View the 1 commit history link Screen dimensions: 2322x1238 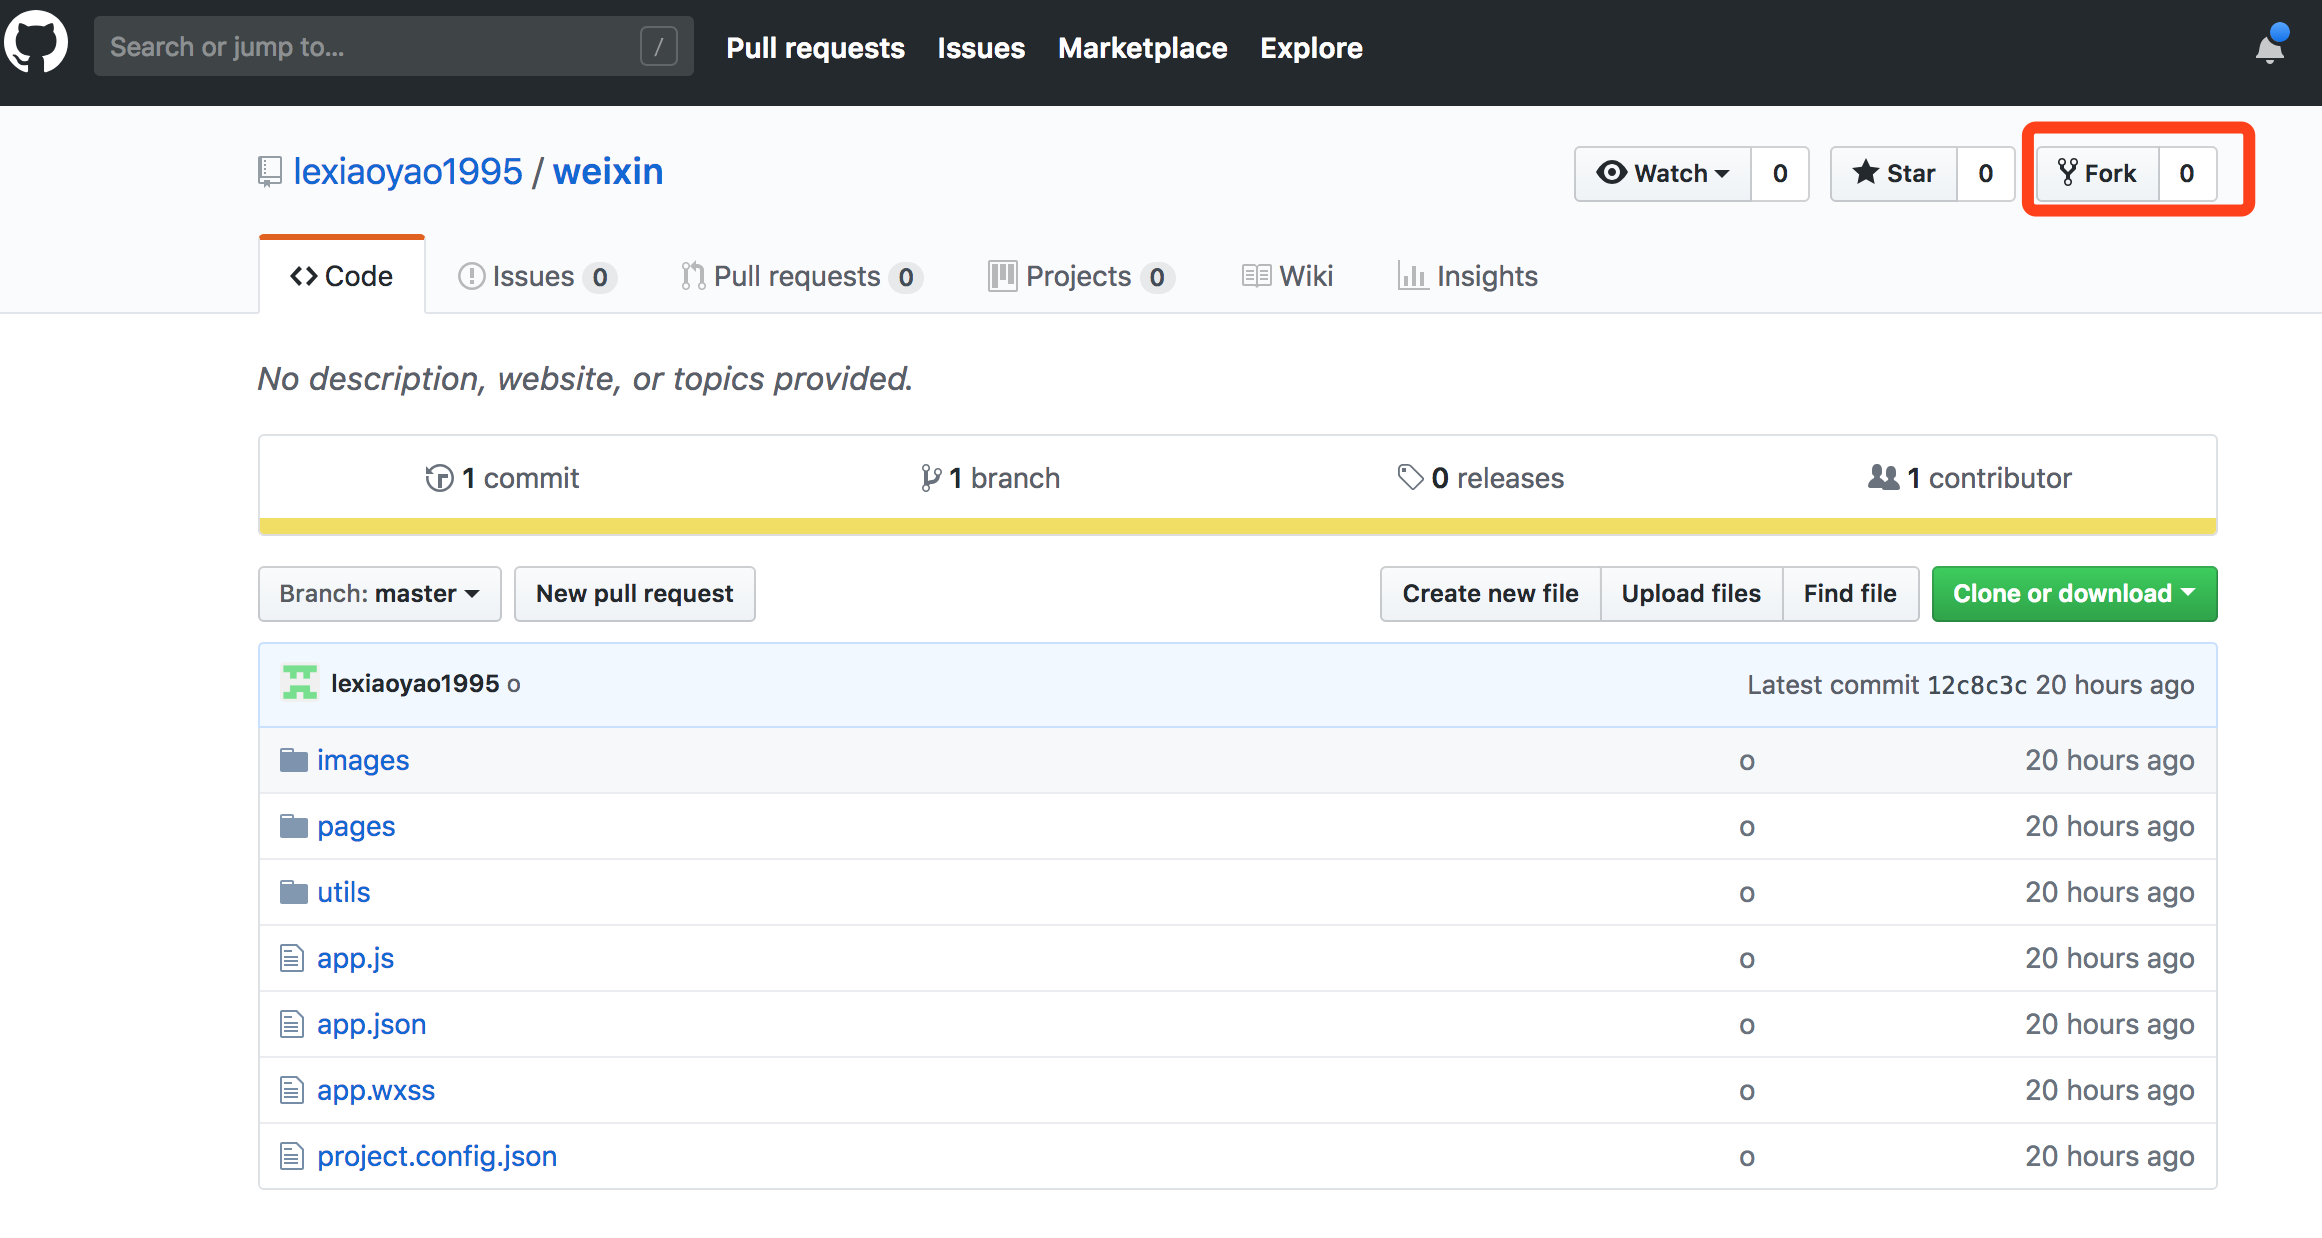point(502,478)
